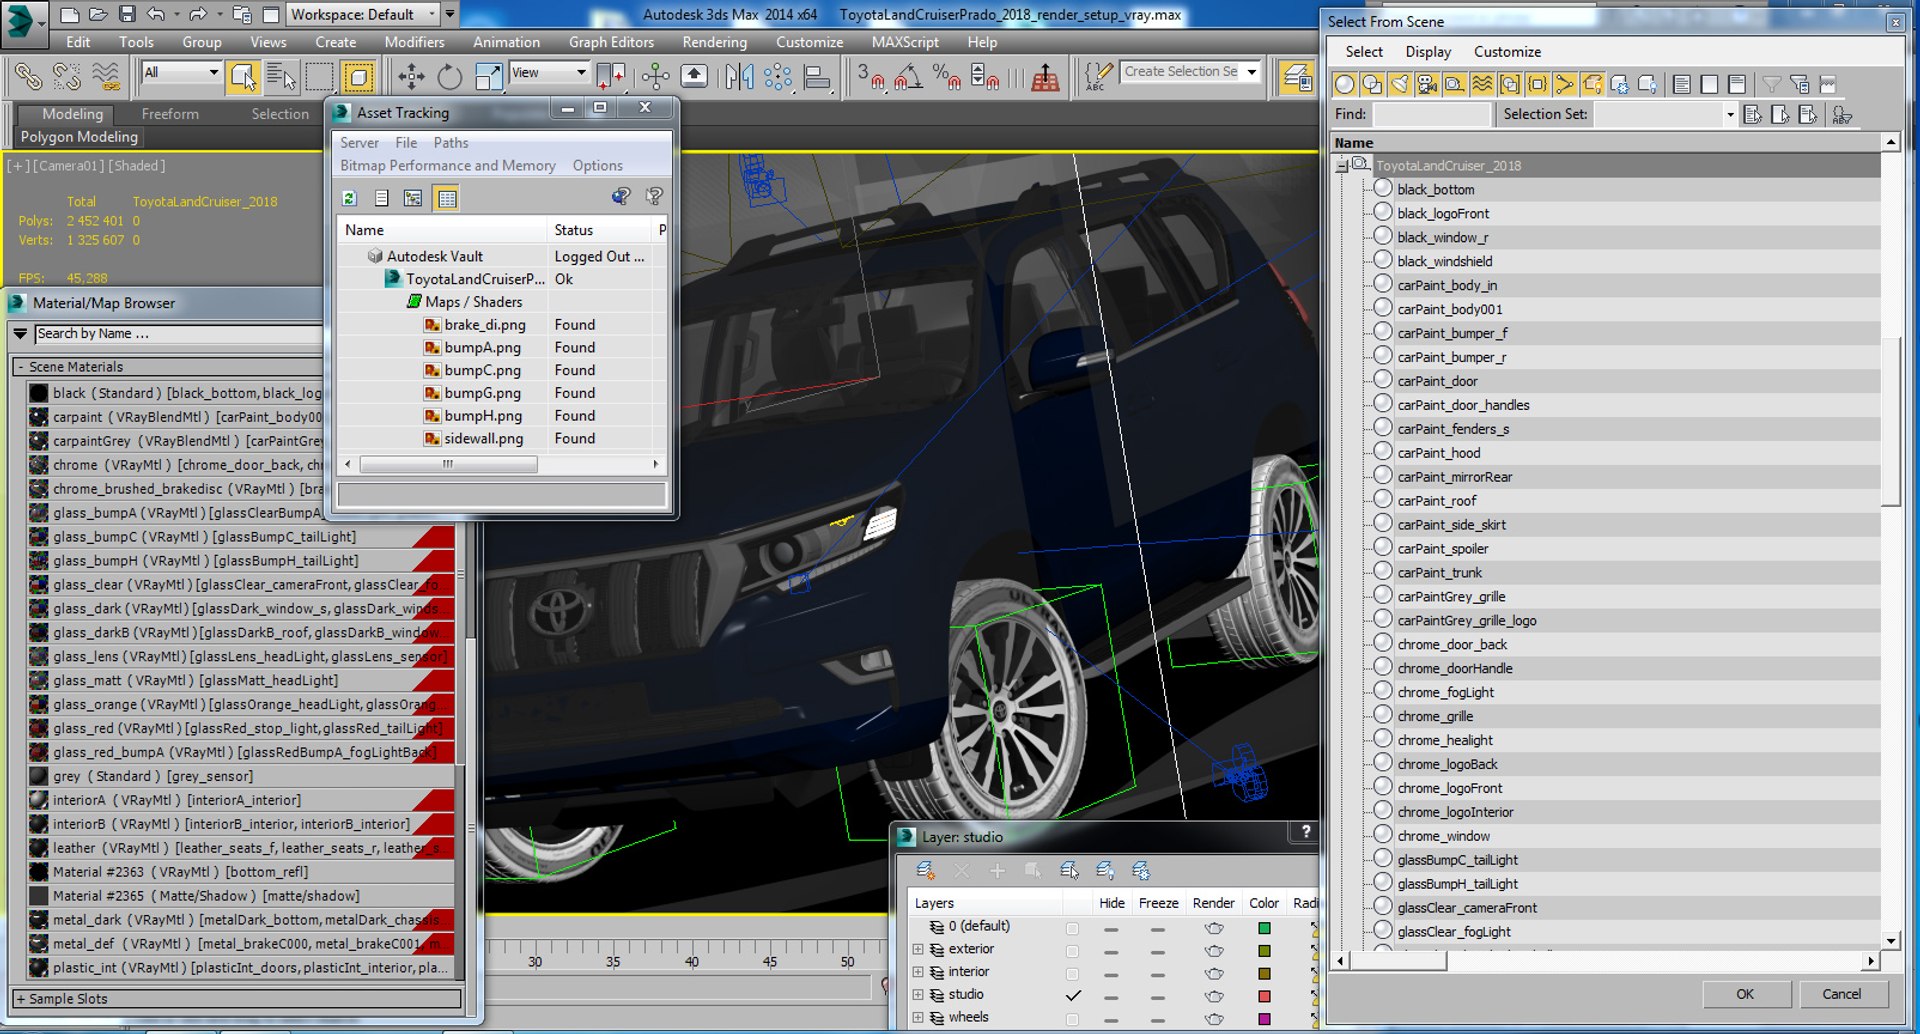The image size is (1920, 1034).
Task: Open Bitmap Performance and Memory menu
Action: coord(447,166)
